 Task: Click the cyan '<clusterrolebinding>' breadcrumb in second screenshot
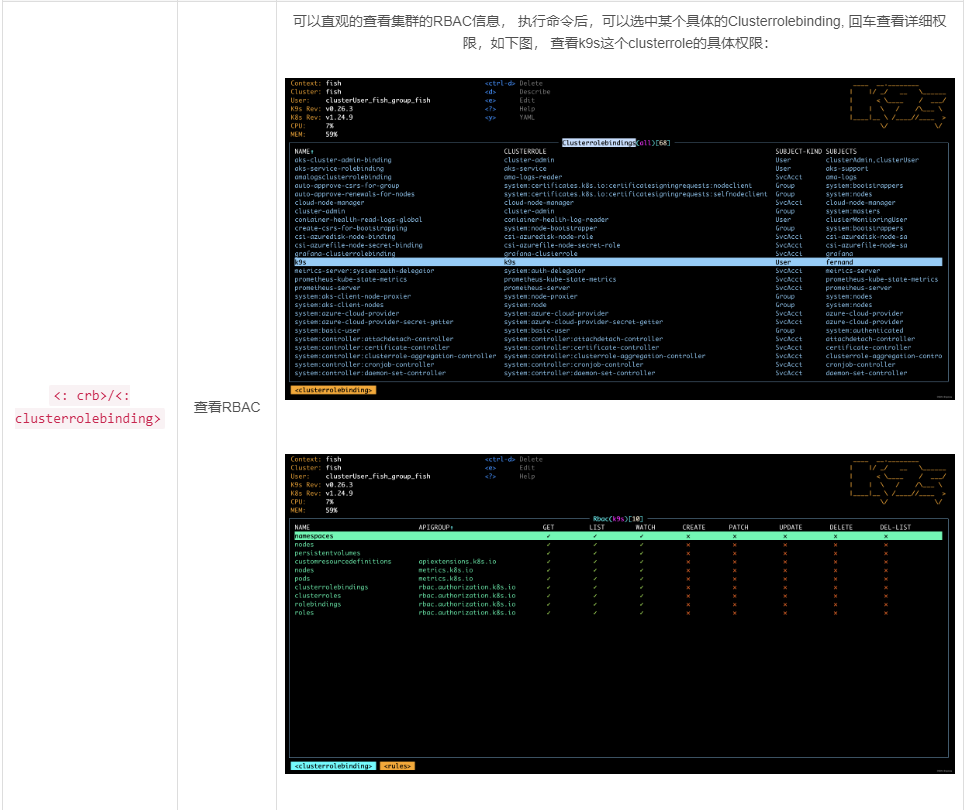(333, 766)
